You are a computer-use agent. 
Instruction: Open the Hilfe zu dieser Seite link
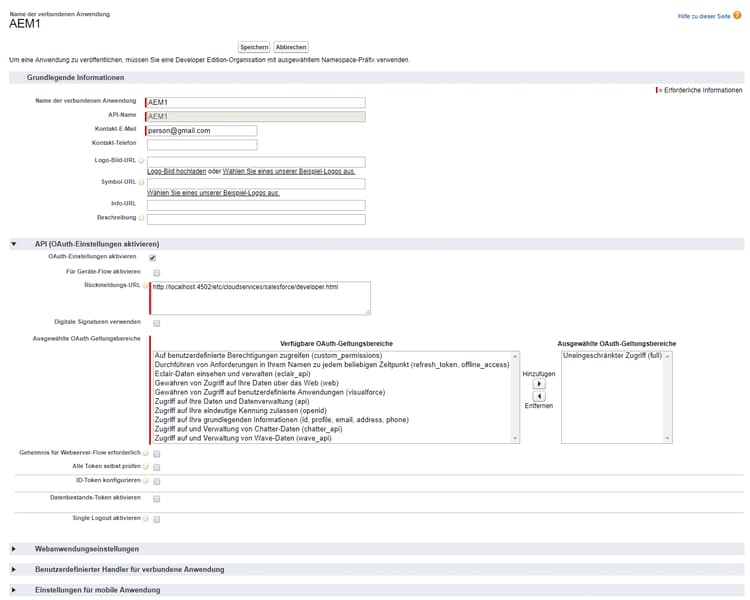pyautogui.click(x=704, y=16)
